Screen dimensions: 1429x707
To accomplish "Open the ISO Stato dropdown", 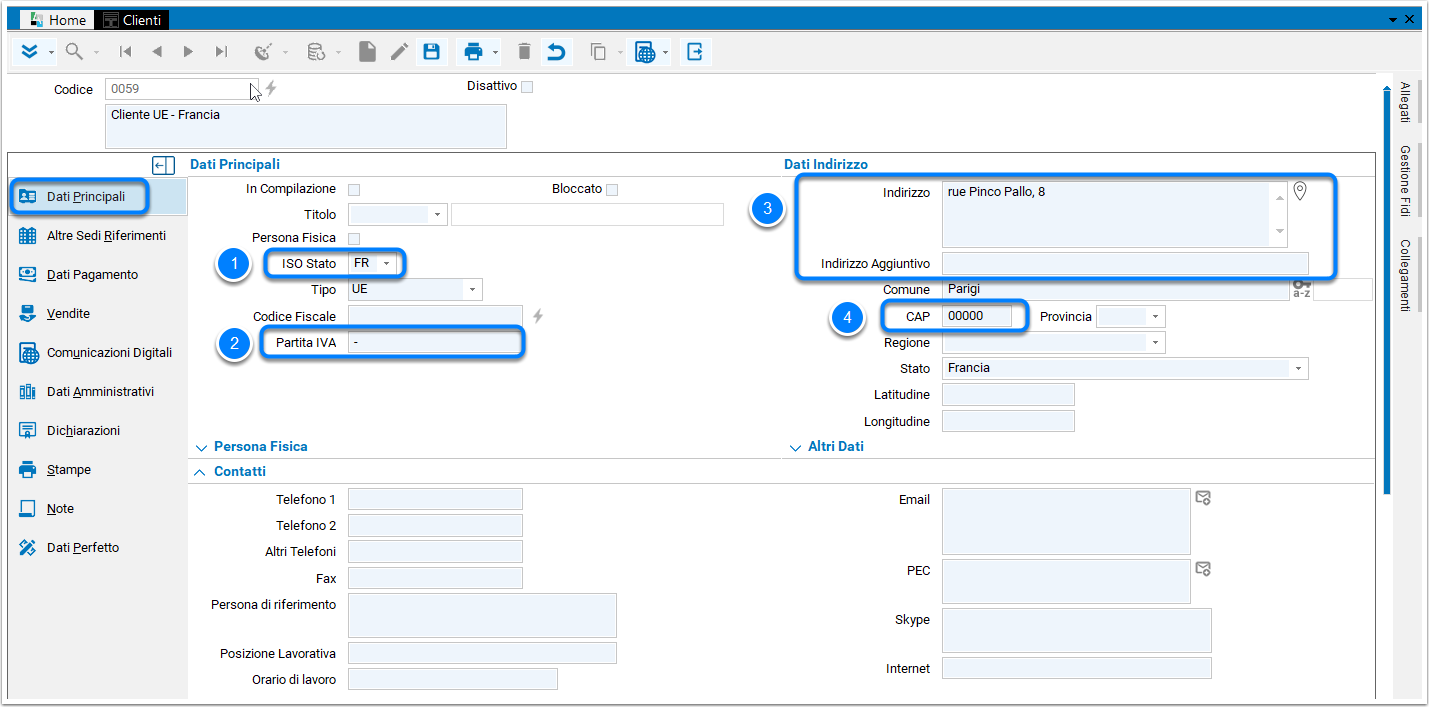I will click(x=387, y=264).
